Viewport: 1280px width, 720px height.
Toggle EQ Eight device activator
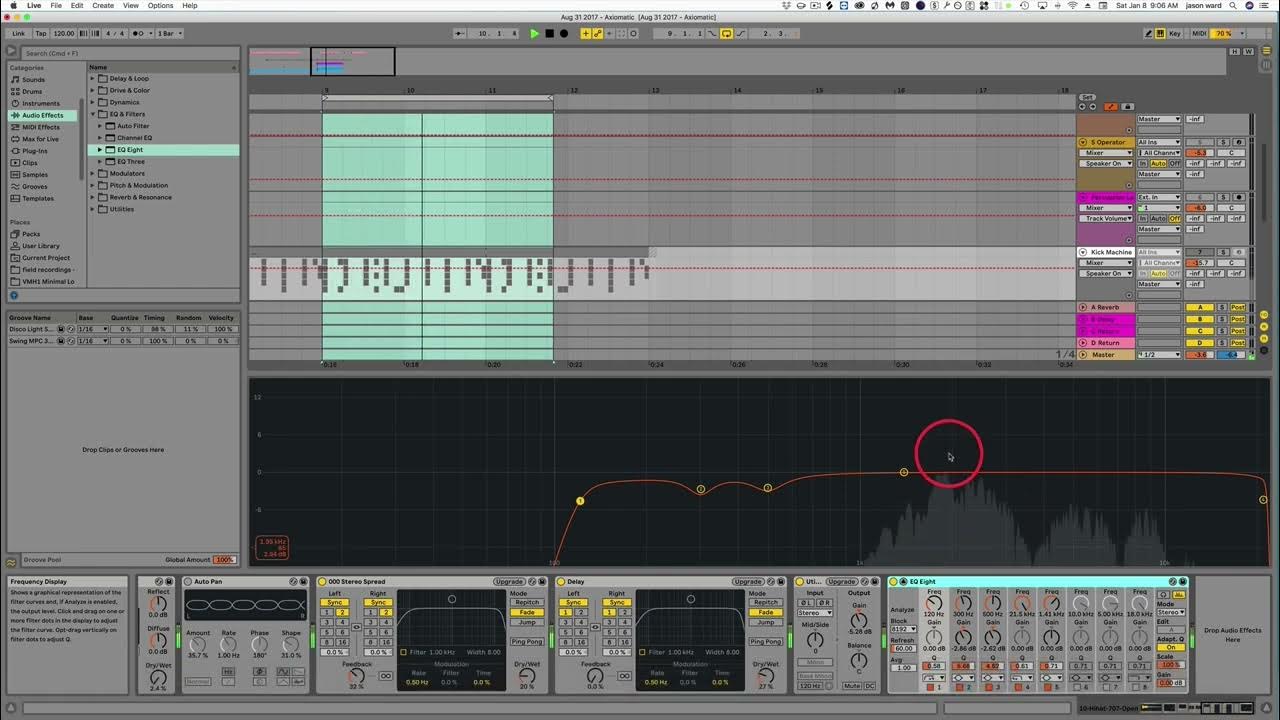(894, 581)
